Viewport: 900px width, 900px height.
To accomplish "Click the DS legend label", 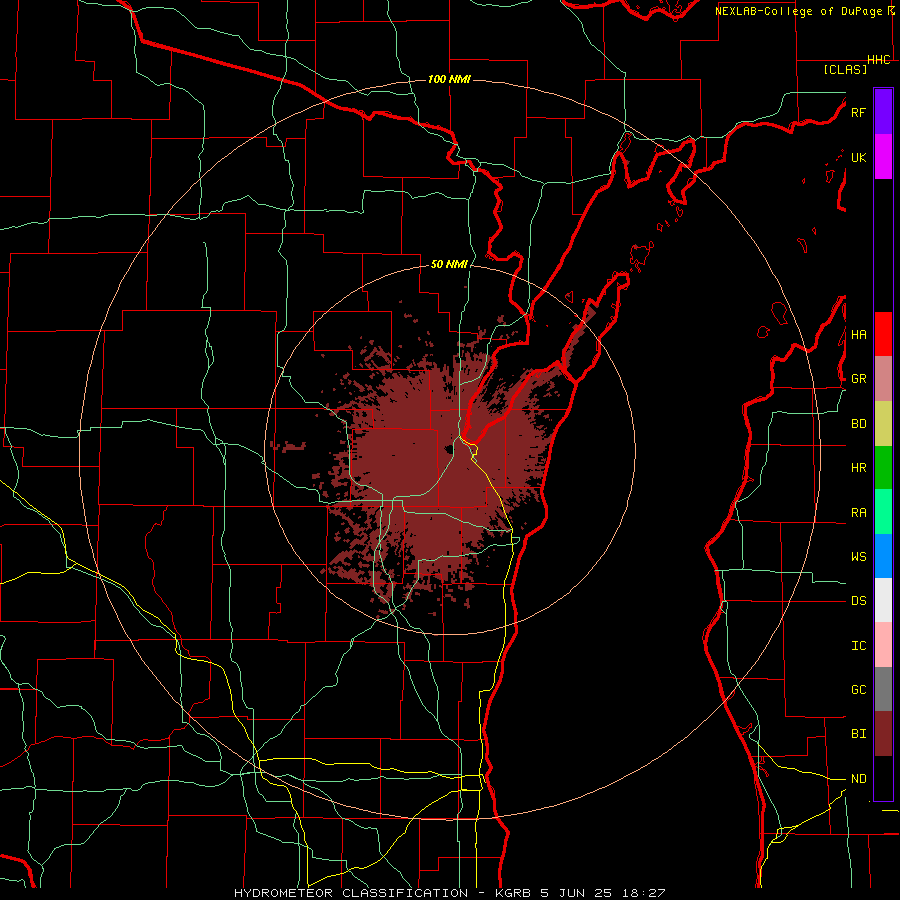I will click(858, 600).
